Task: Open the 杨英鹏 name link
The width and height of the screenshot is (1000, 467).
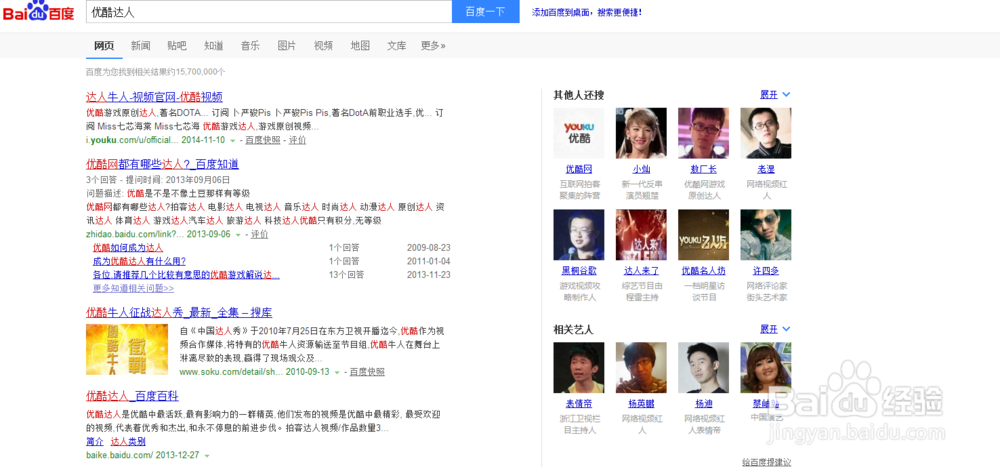Action: (x=641, y=404)
